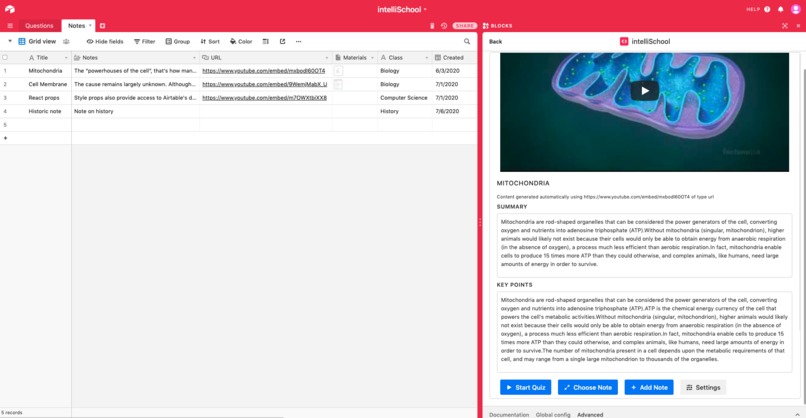Open the Materials column dropdown arrow
Viewport: 806px width, 418px height.
(x=372, y=58)
